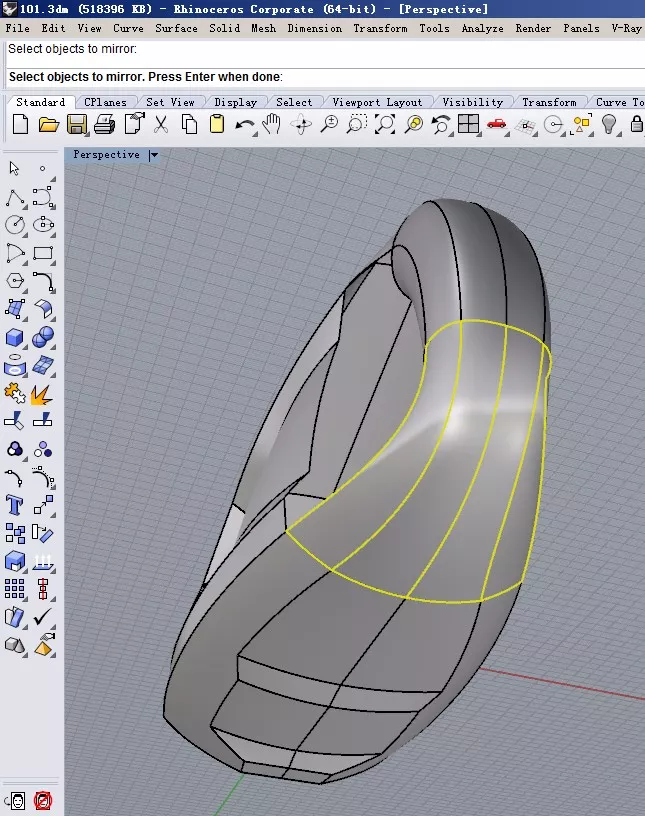Toggle the four-viewport layout icon
645x816 pixels.
coord(469,125)
